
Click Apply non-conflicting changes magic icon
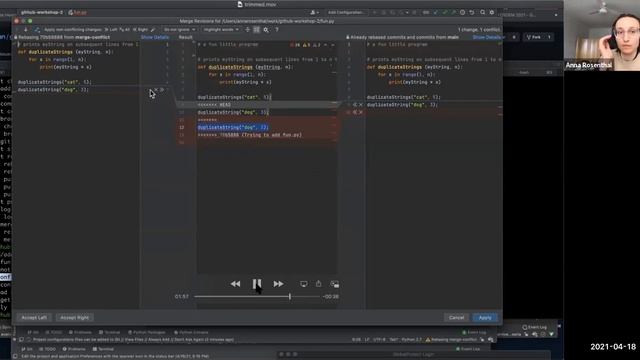coord(37,30)
